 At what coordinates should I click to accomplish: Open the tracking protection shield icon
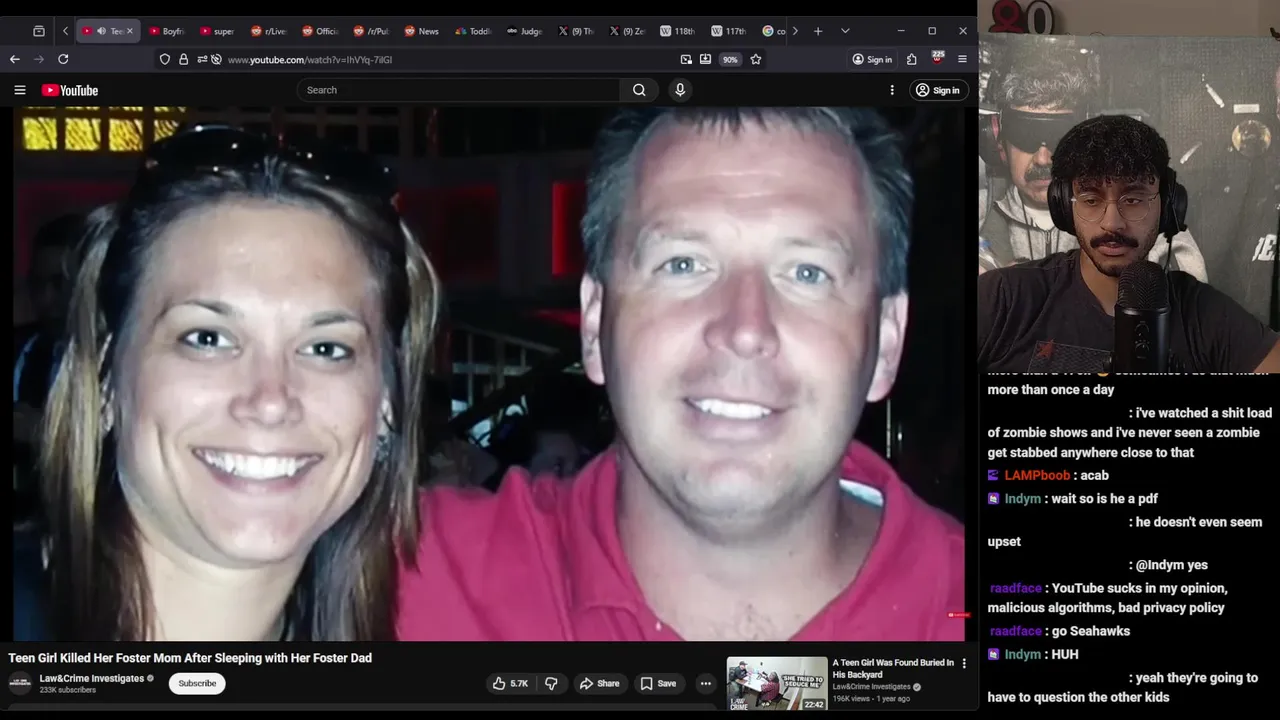(165, 59)
